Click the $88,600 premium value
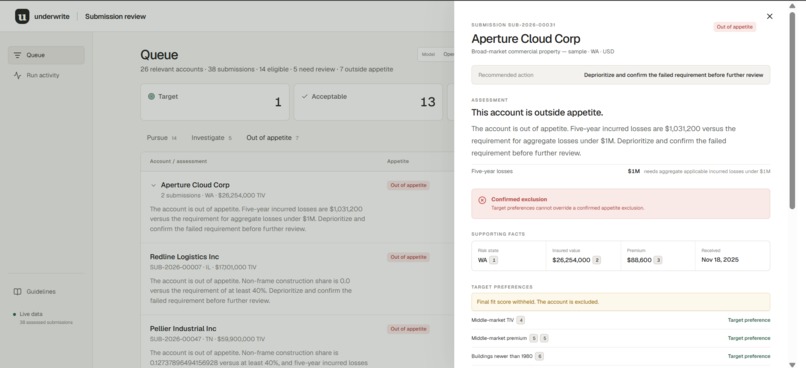Image resolution: width=806 pixels, height=368 pixels. pyautogui.click(x=639, y=260)
